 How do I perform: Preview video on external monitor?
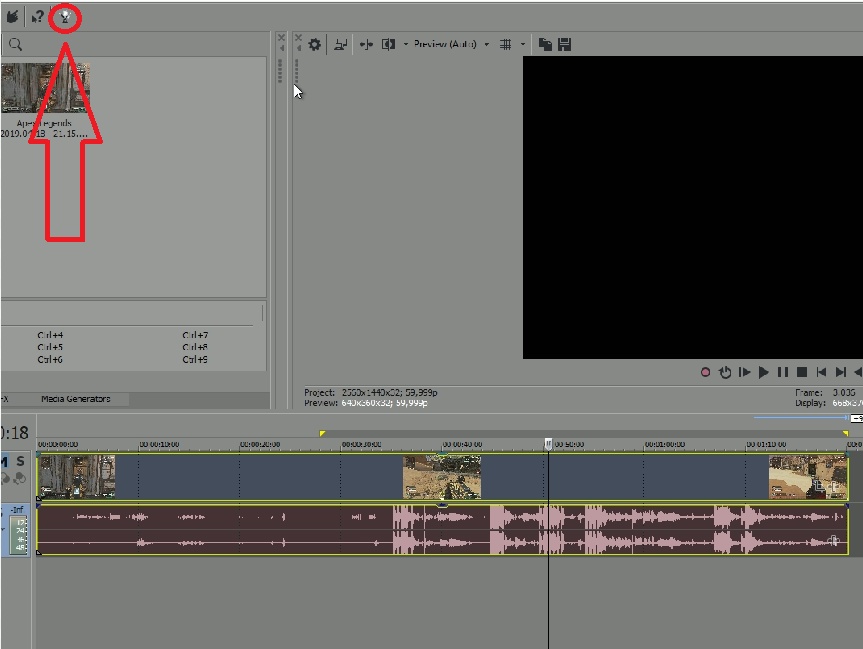tap(341, 43)
